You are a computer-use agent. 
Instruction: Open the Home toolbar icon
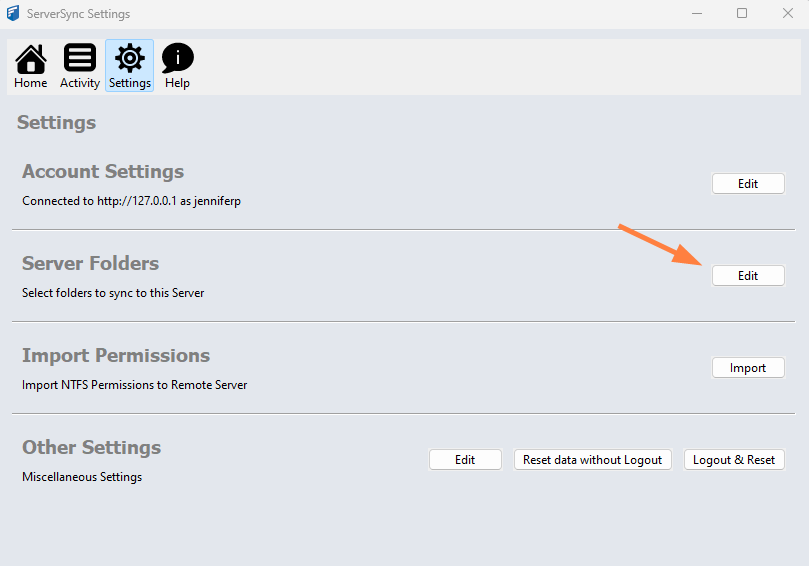click(30, 66)
